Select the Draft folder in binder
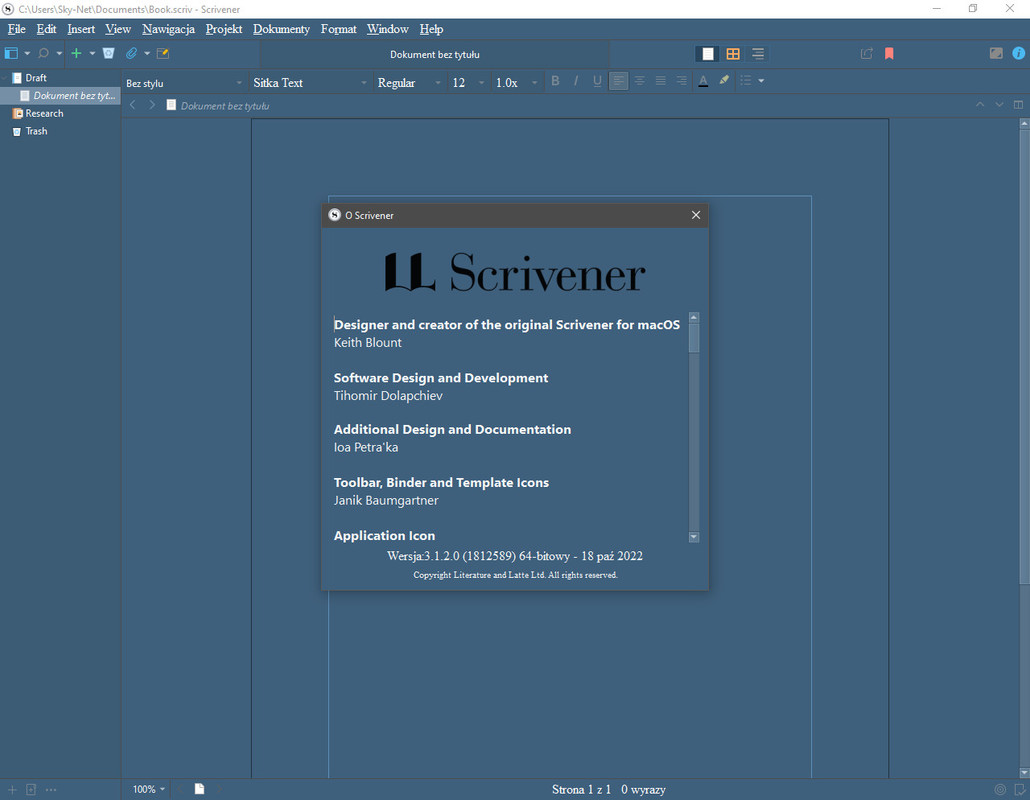The image size is (1030, 800). 35,78
